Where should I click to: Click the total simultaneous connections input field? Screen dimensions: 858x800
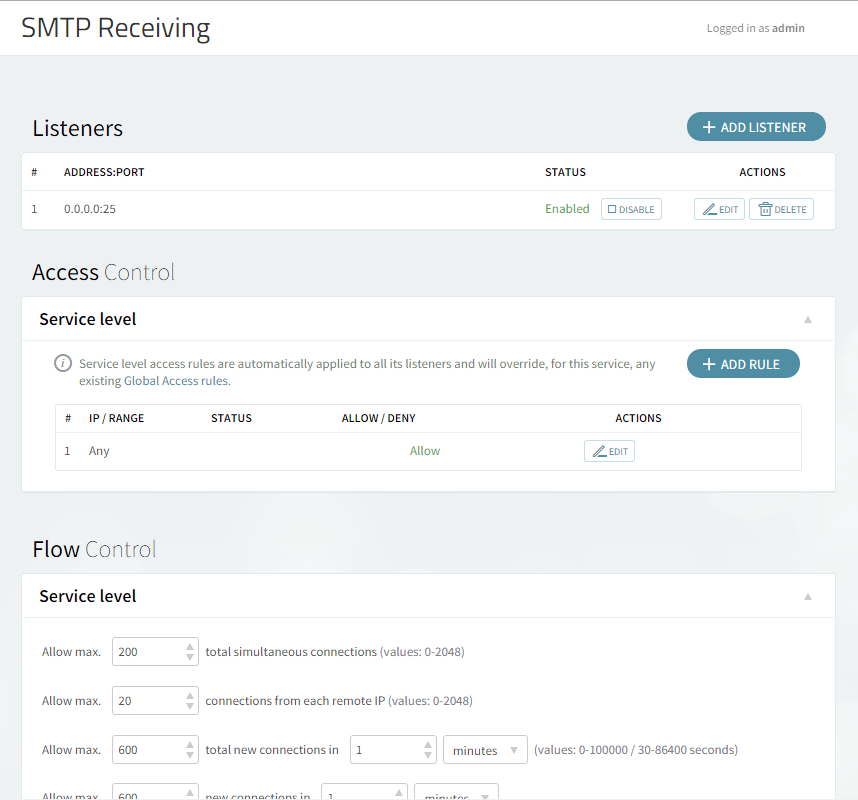click(x=148, y=652)
